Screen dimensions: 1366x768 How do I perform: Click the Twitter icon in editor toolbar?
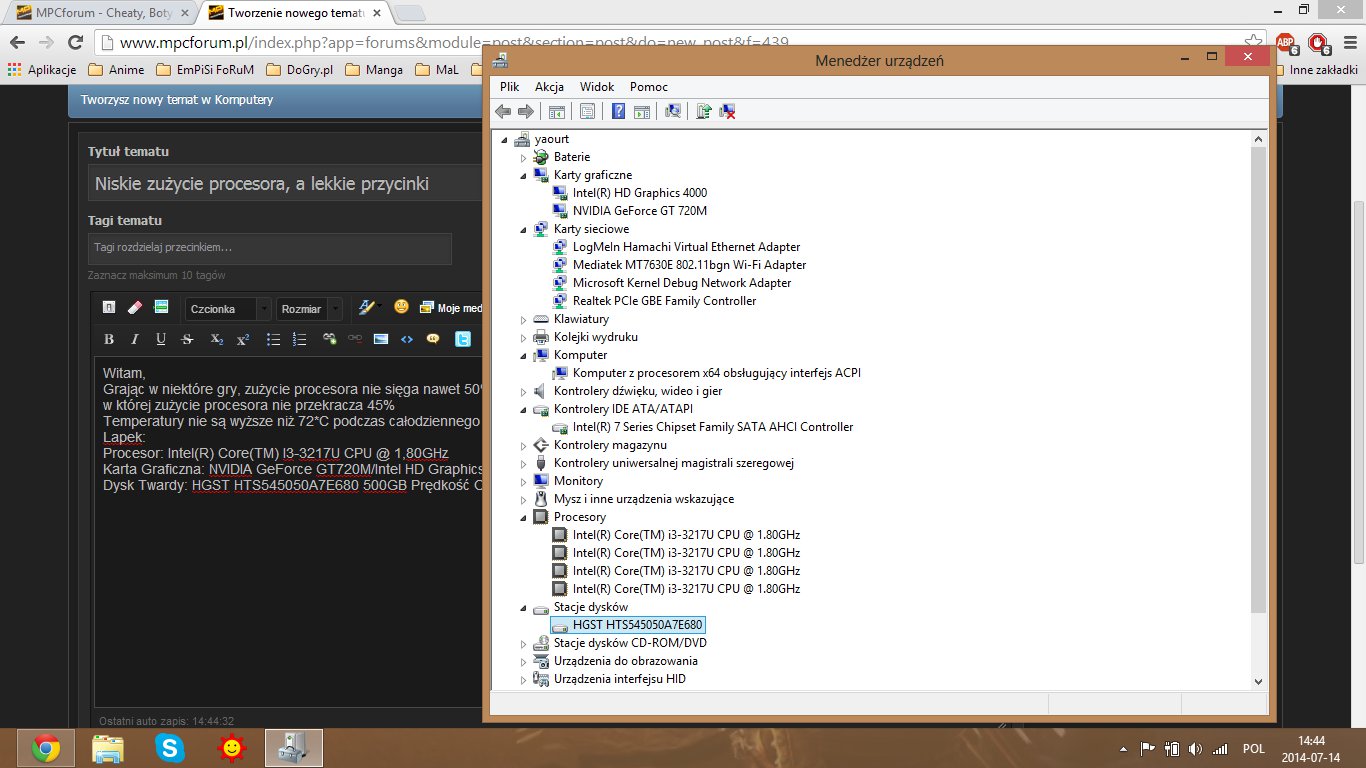point(463,339)
